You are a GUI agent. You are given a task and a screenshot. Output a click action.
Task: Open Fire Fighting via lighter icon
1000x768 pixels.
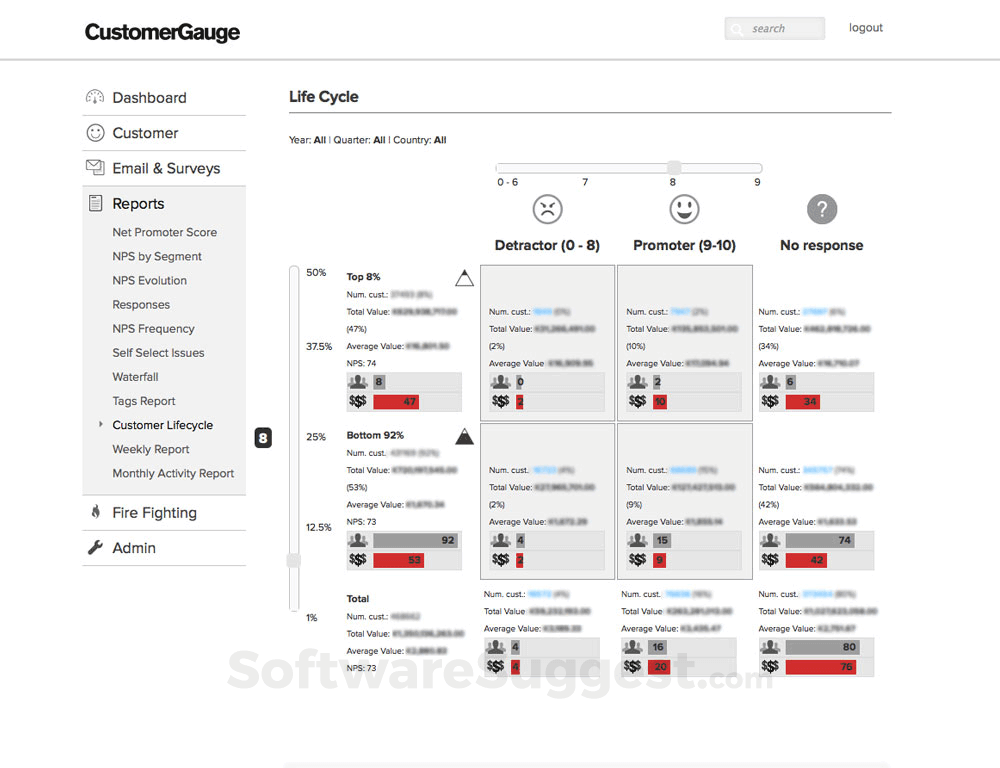click(96, 512)
